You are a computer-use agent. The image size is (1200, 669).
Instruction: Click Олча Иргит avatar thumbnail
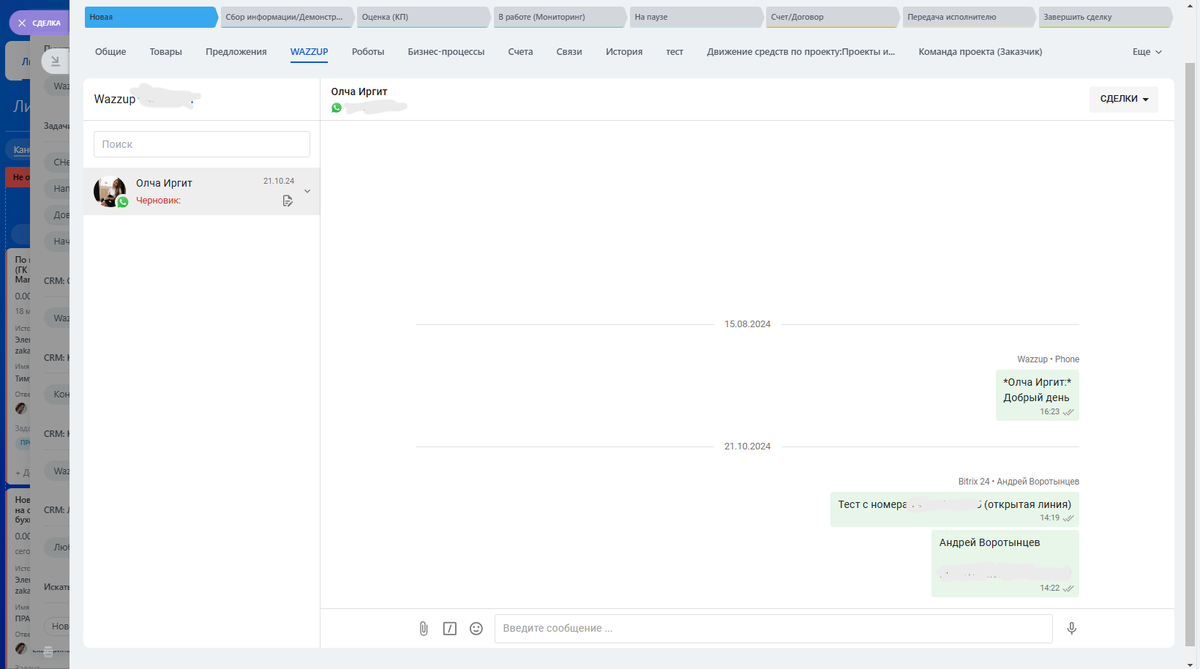(x=109, y=191)
